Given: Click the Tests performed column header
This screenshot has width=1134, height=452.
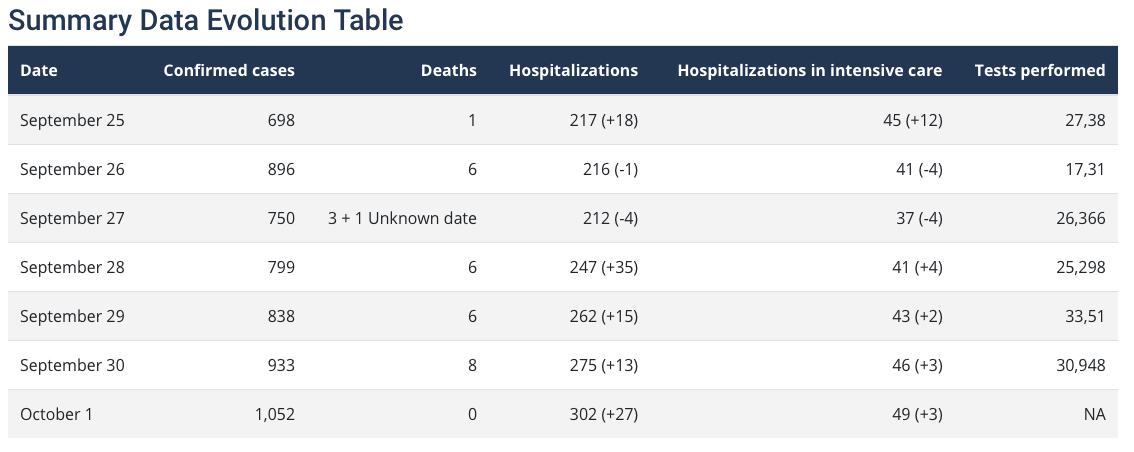Looking at the screenshot, I should pos(1039,70).
